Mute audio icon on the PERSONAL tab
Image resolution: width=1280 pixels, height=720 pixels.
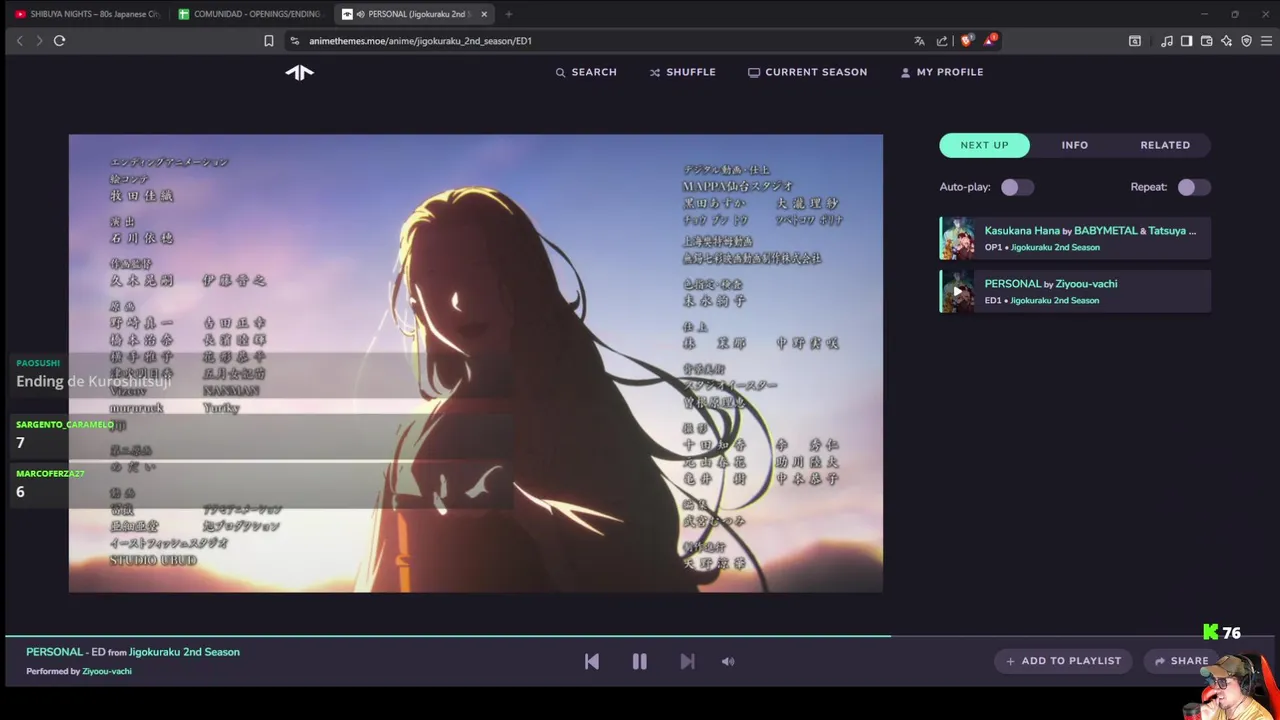[359, 14]
